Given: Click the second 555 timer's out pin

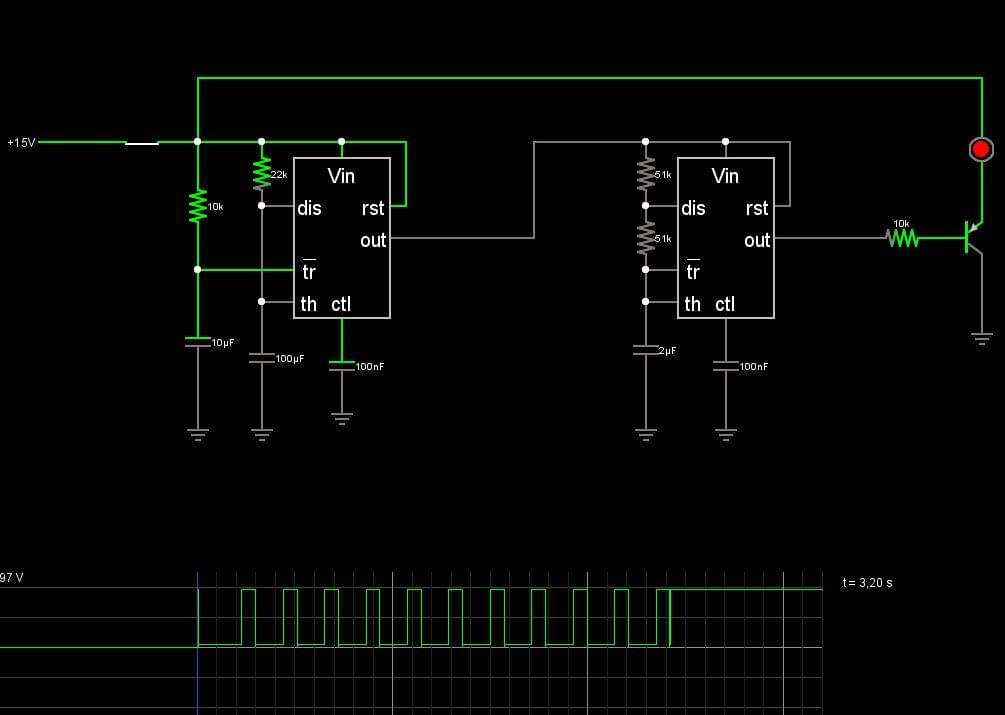Looking at the screenshot, I should pyautogui.click(x=757, y=240).
